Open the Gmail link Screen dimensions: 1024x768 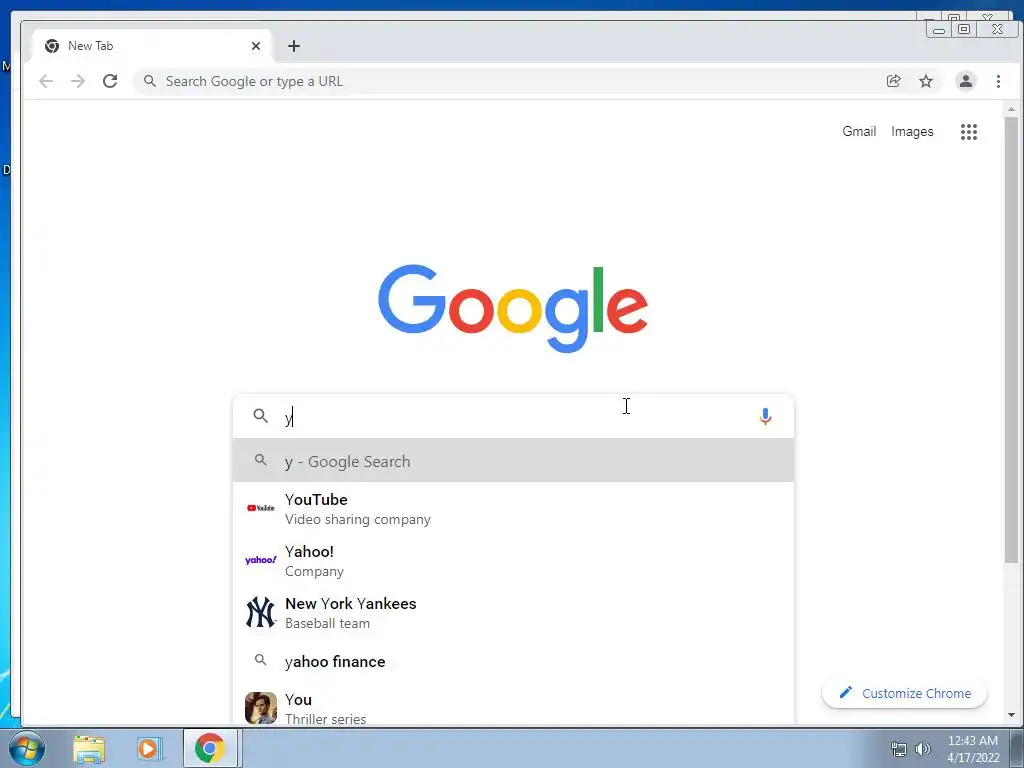[x=859, y=131]
